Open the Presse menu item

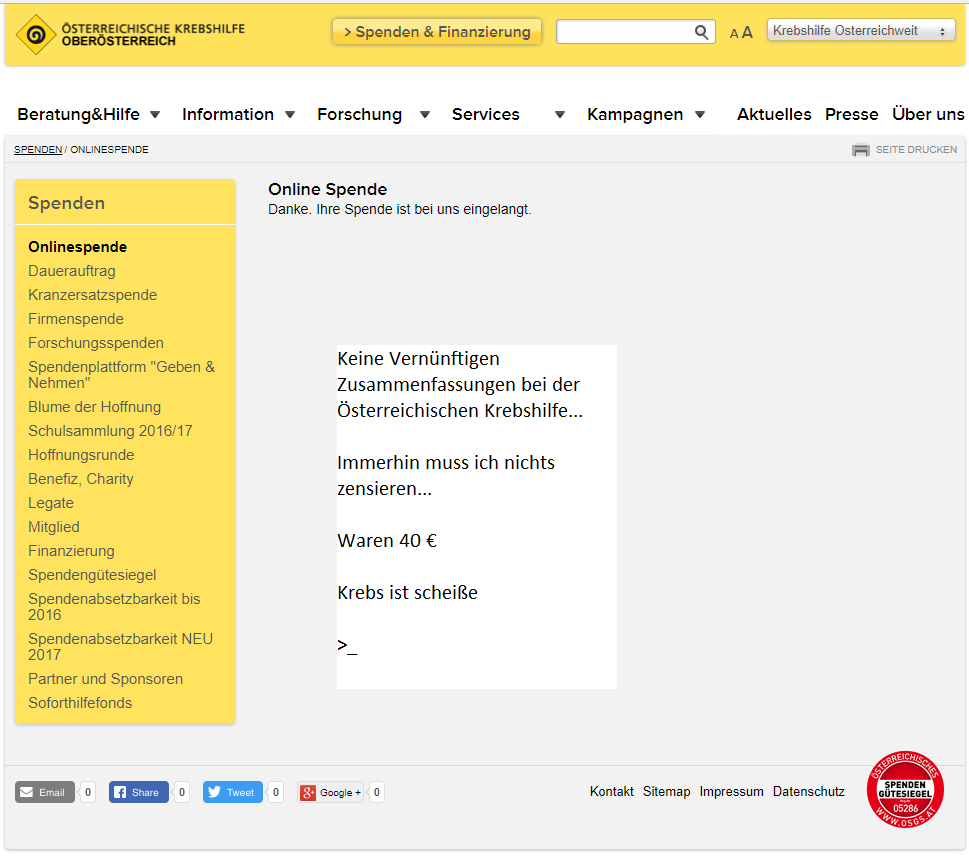(852, 114)
